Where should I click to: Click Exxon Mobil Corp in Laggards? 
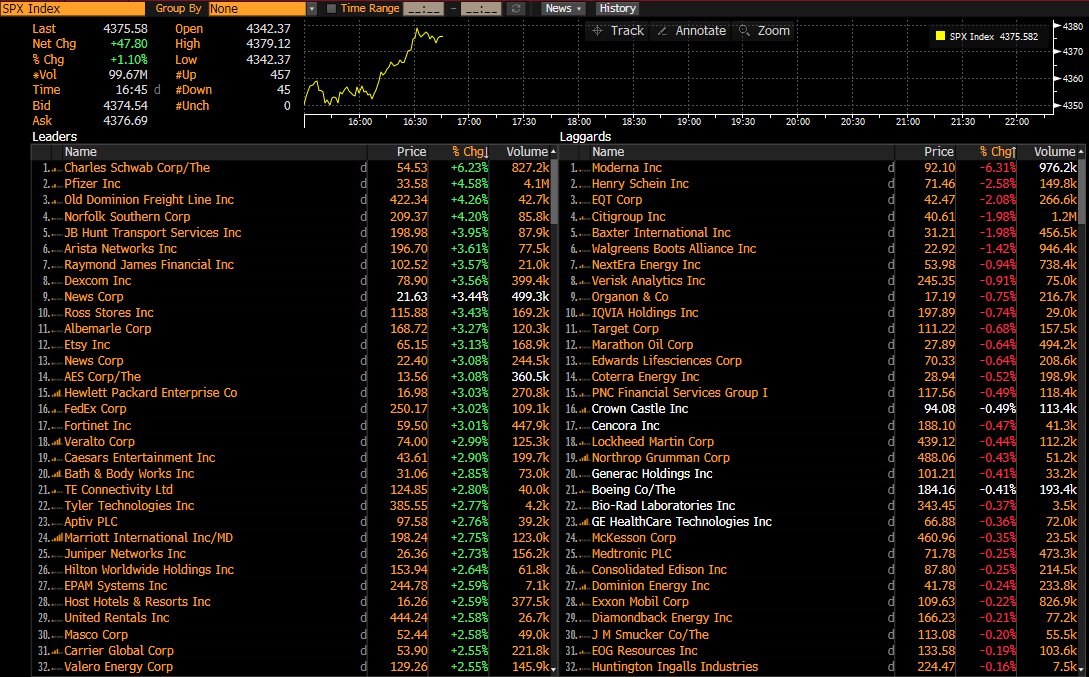tap(640, 601)
